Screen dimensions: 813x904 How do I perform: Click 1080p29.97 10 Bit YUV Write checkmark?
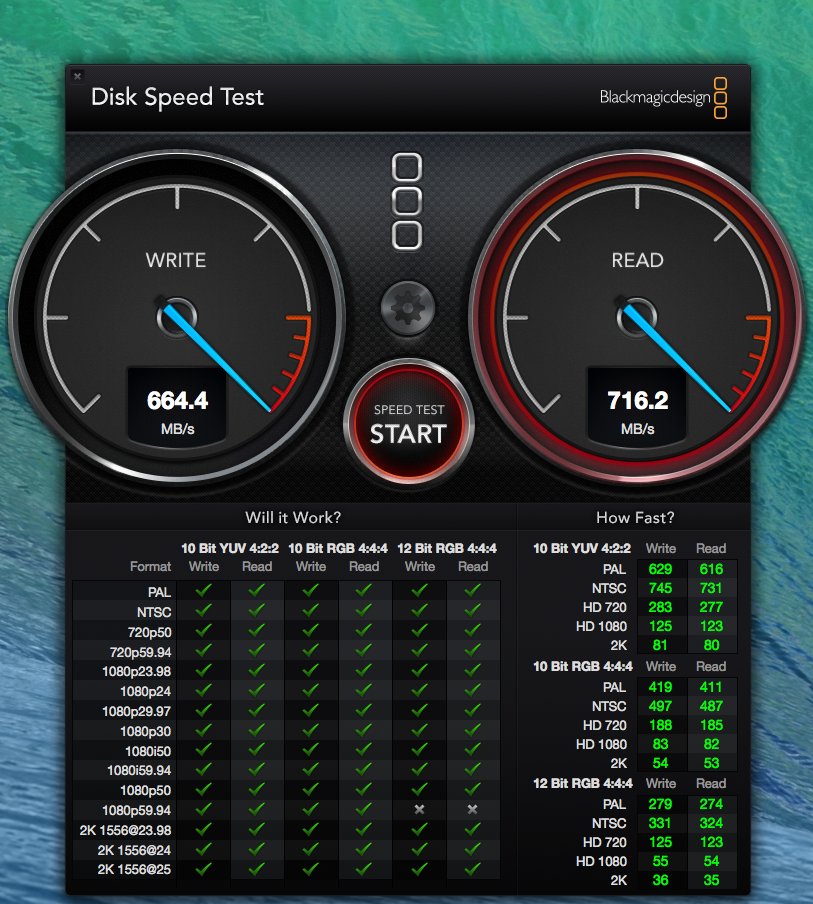coord(203,710)
